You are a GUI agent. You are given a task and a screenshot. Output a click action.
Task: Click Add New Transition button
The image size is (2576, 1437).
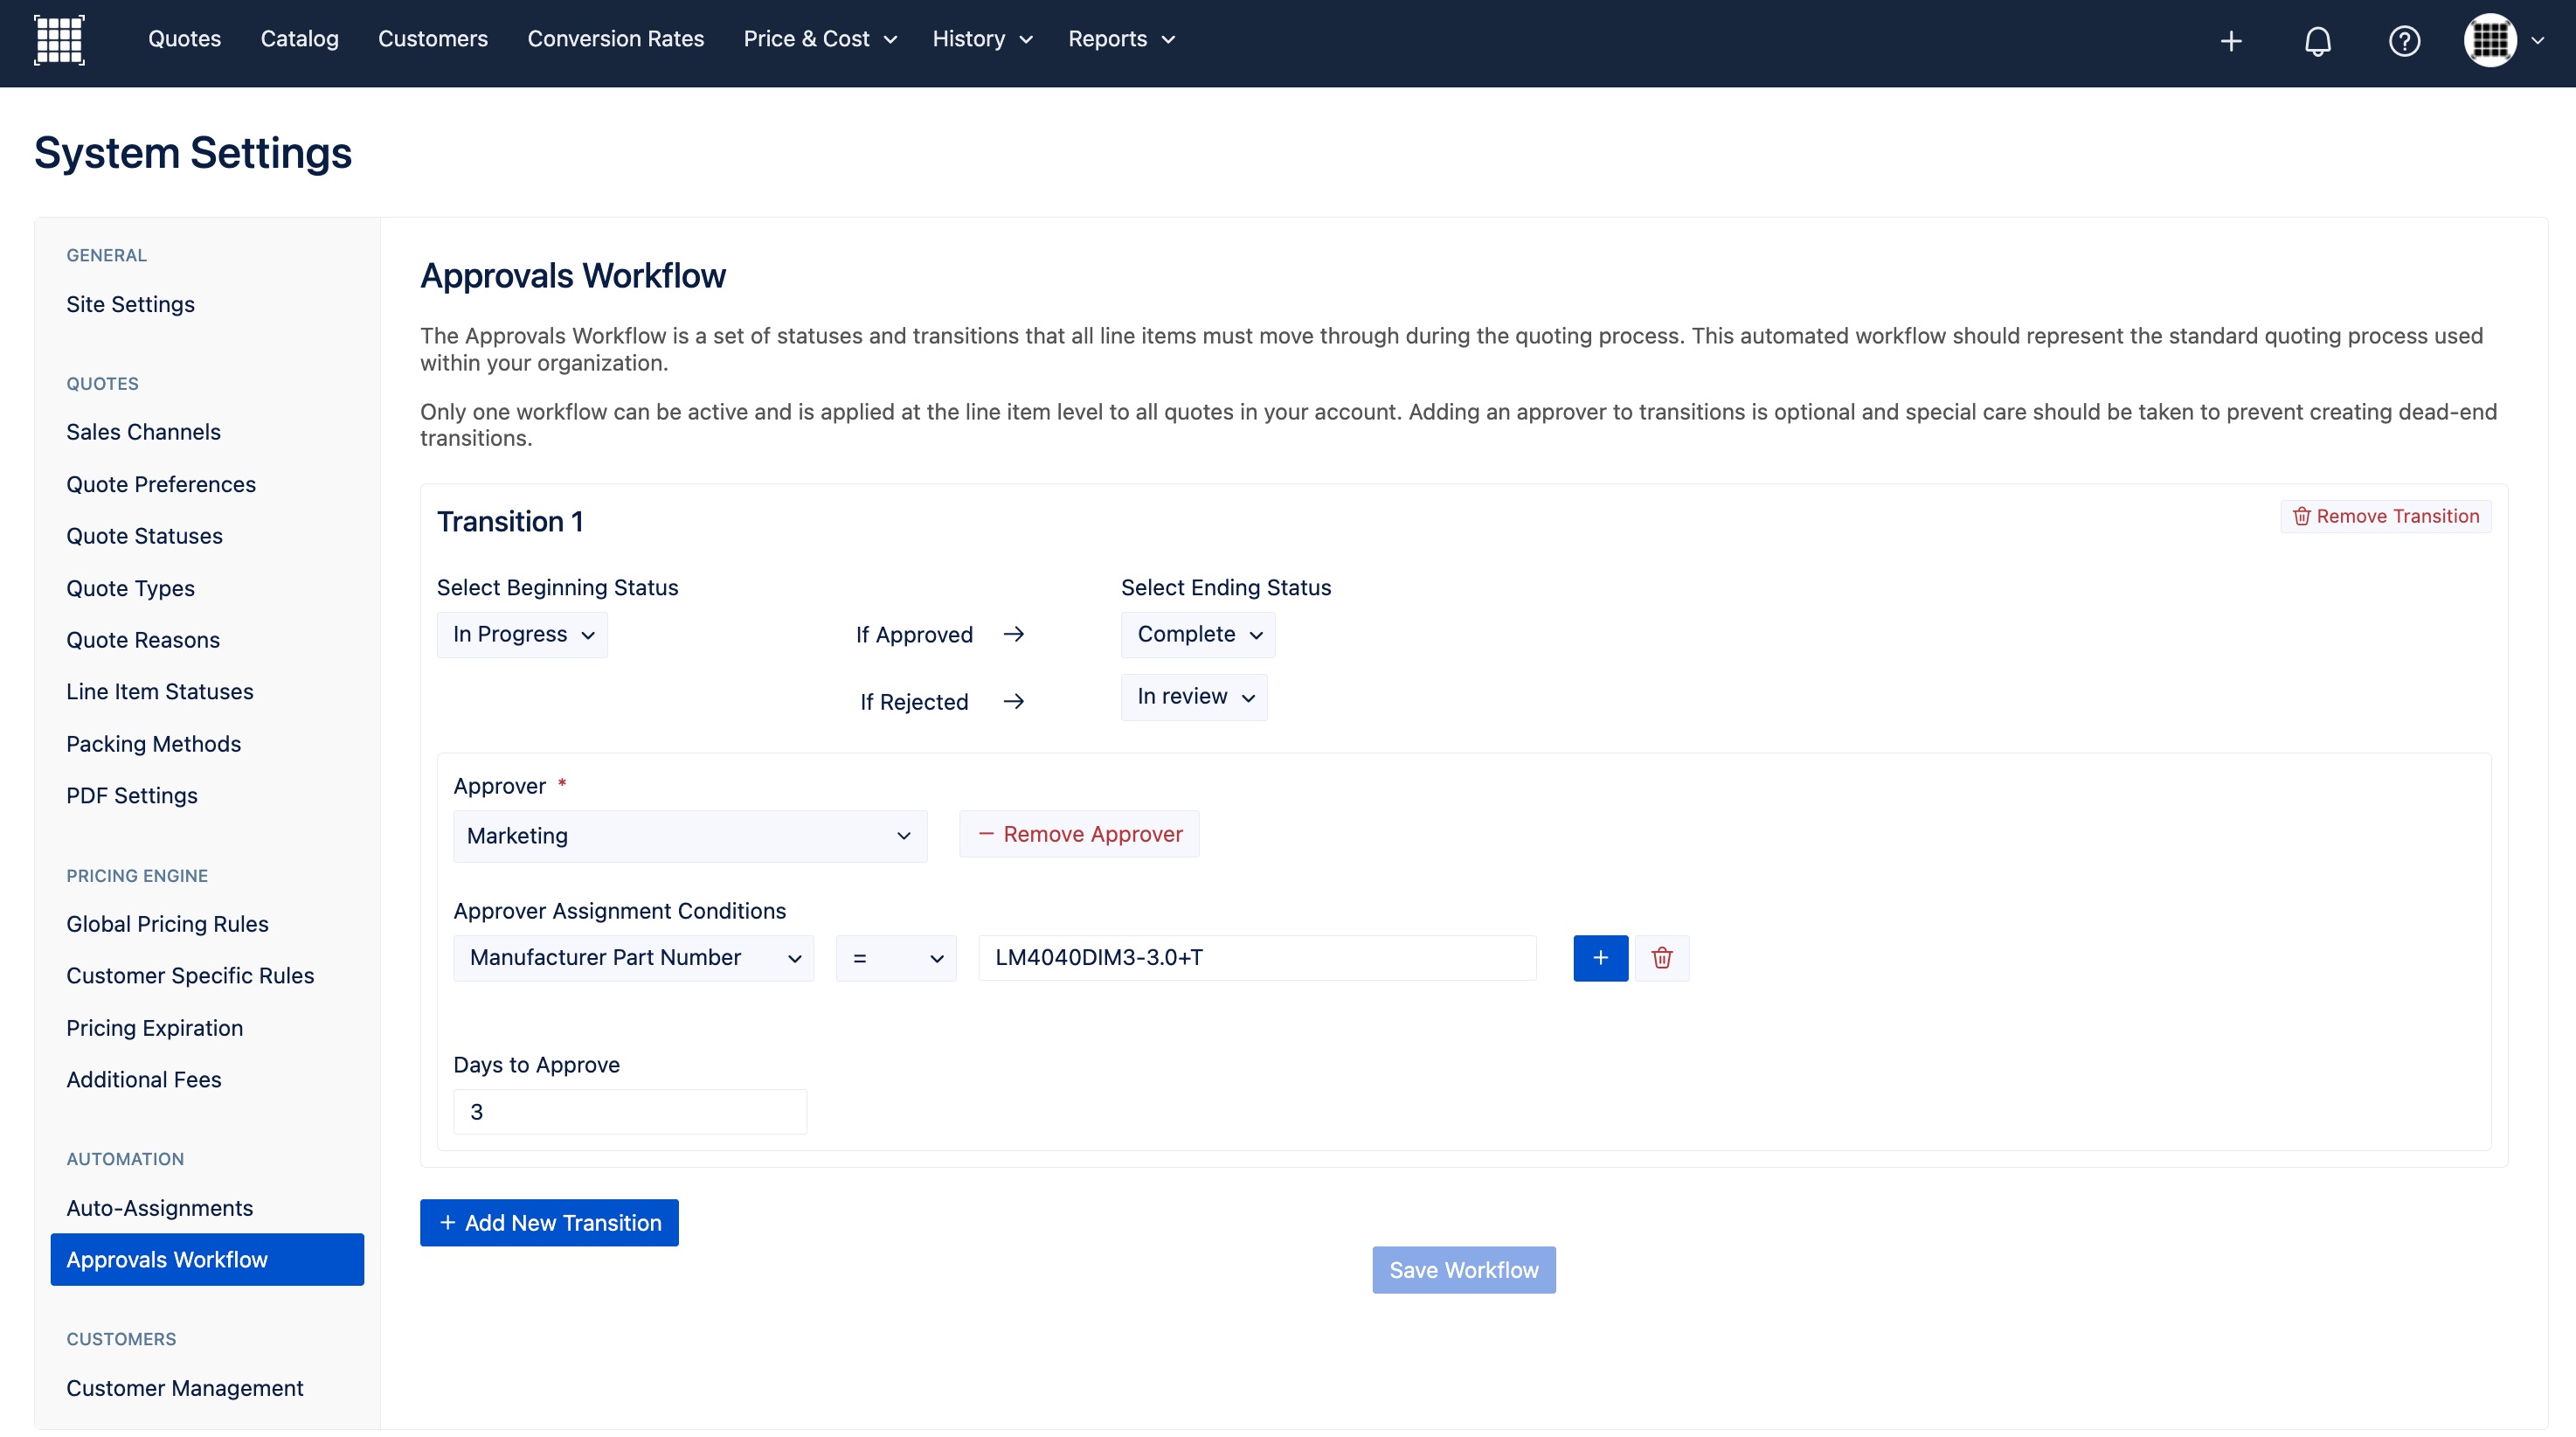[549, 1223]
